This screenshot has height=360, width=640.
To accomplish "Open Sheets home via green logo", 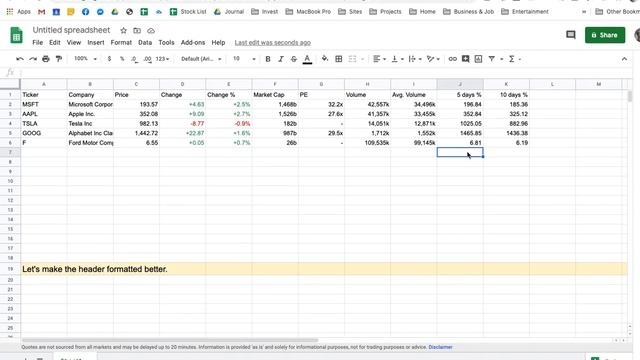I will pyautogui.click(x=16, y=35).
